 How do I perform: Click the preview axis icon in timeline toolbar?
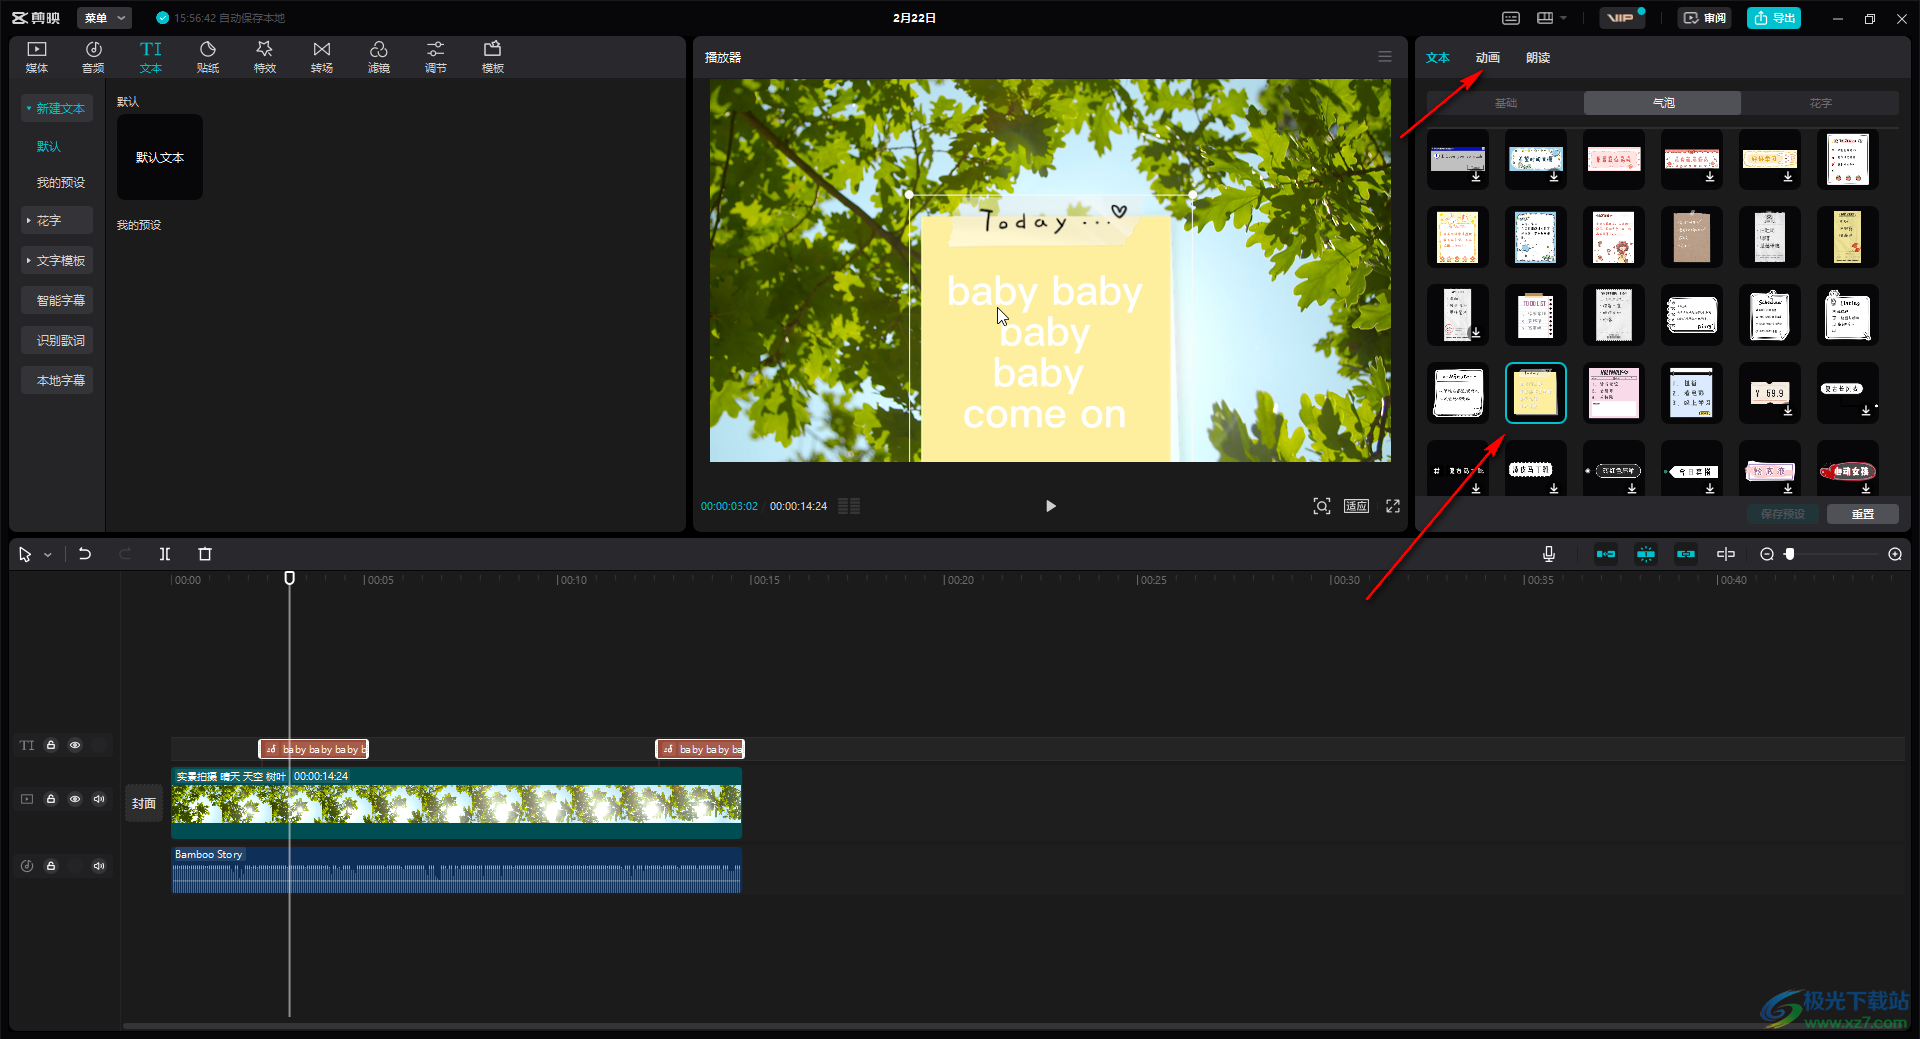click(x=1726, y=554)
